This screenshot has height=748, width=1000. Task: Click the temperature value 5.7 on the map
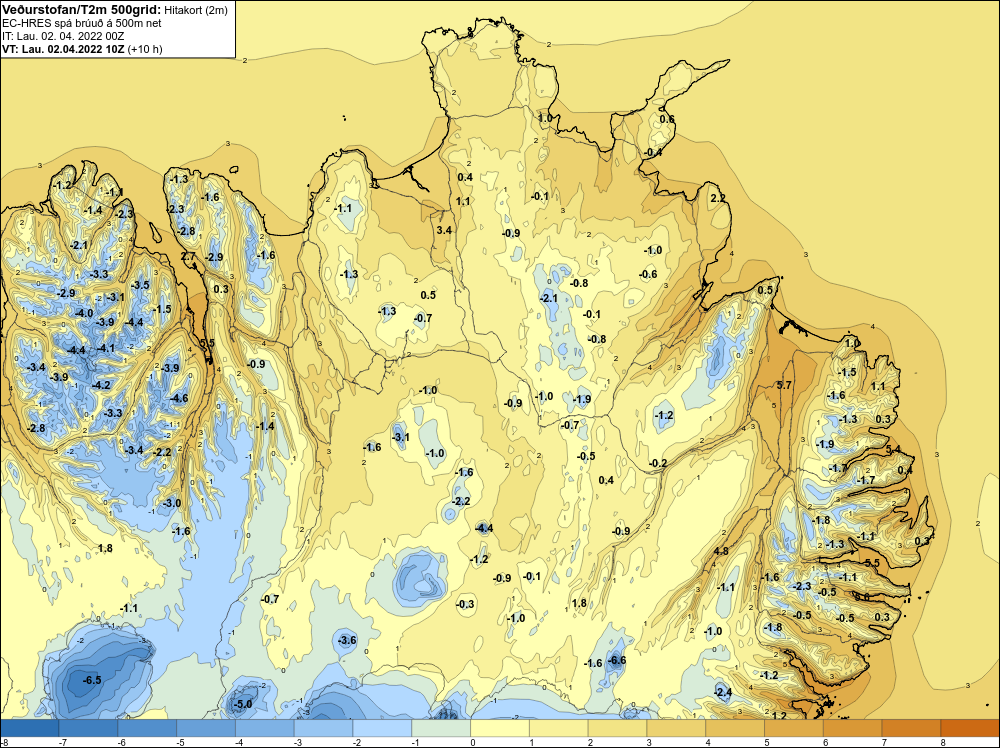(x=784, y=385)
